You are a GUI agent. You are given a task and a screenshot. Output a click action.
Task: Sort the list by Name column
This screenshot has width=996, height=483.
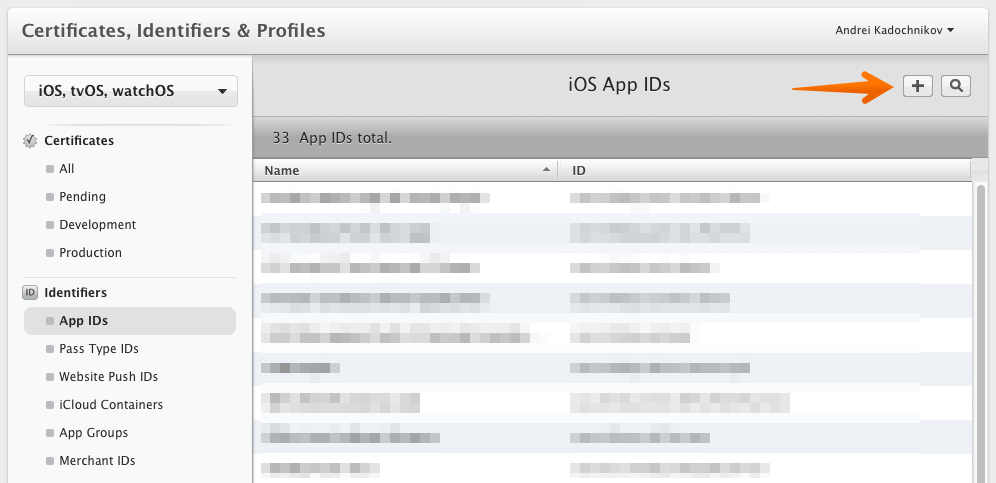click(405, 171)
